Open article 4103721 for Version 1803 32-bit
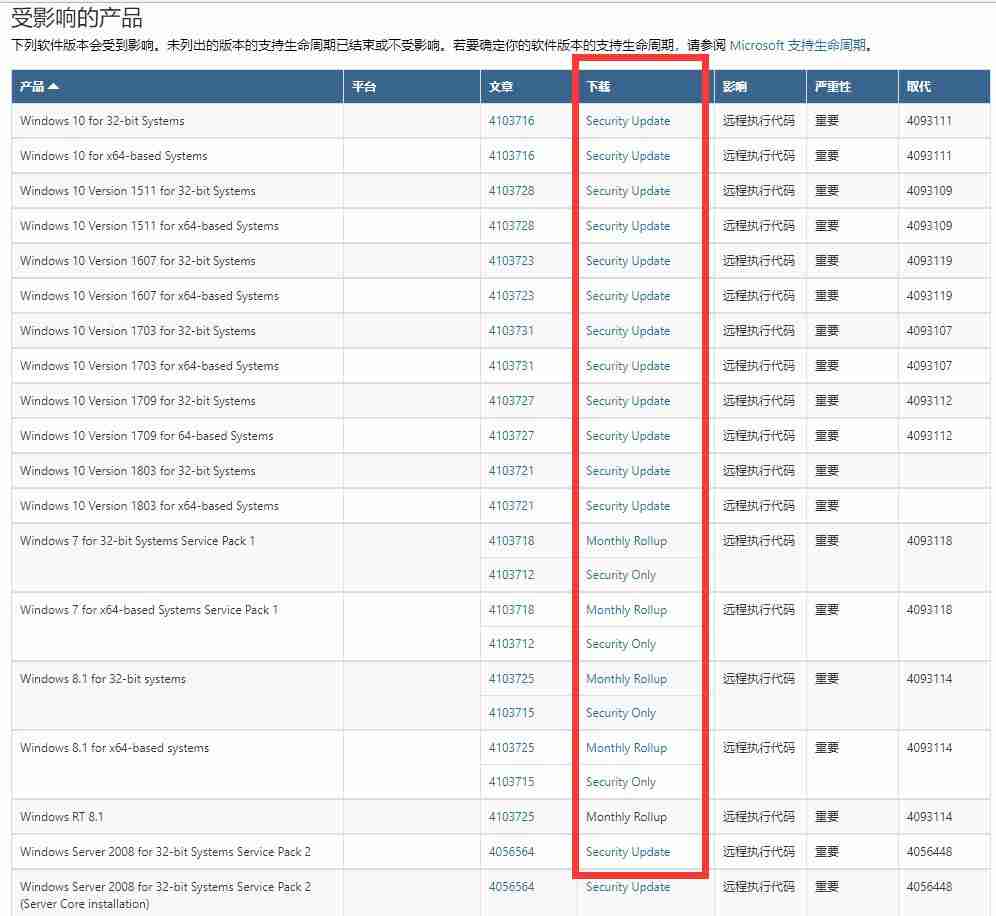996x916 pixels. (x=511, y=470)
